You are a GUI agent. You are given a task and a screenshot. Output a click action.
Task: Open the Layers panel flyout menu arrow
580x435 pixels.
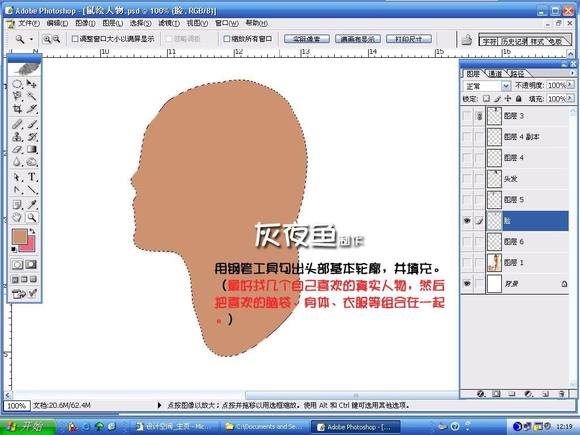tap(572, 74)
